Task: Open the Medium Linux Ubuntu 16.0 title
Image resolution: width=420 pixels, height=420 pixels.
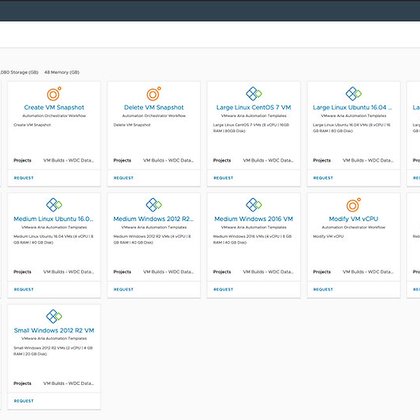Action: [53, 219]
